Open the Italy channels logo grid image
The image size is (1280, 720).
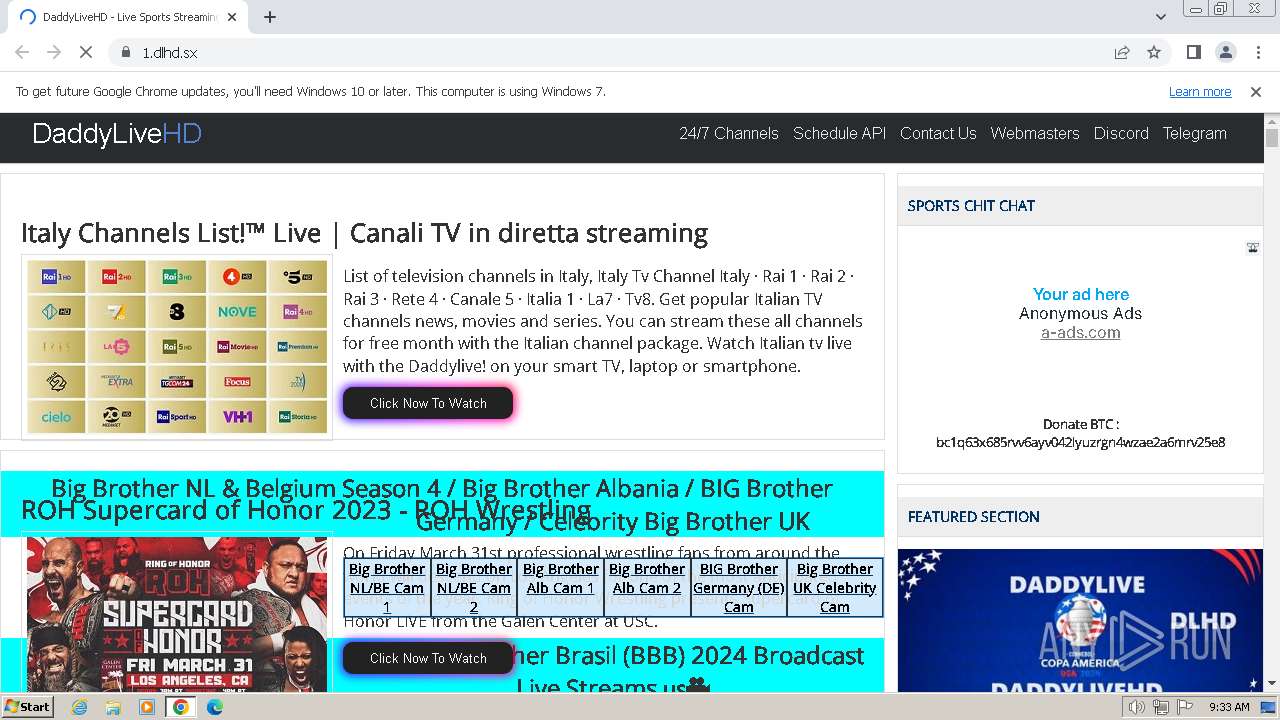[x=177, y=347]
